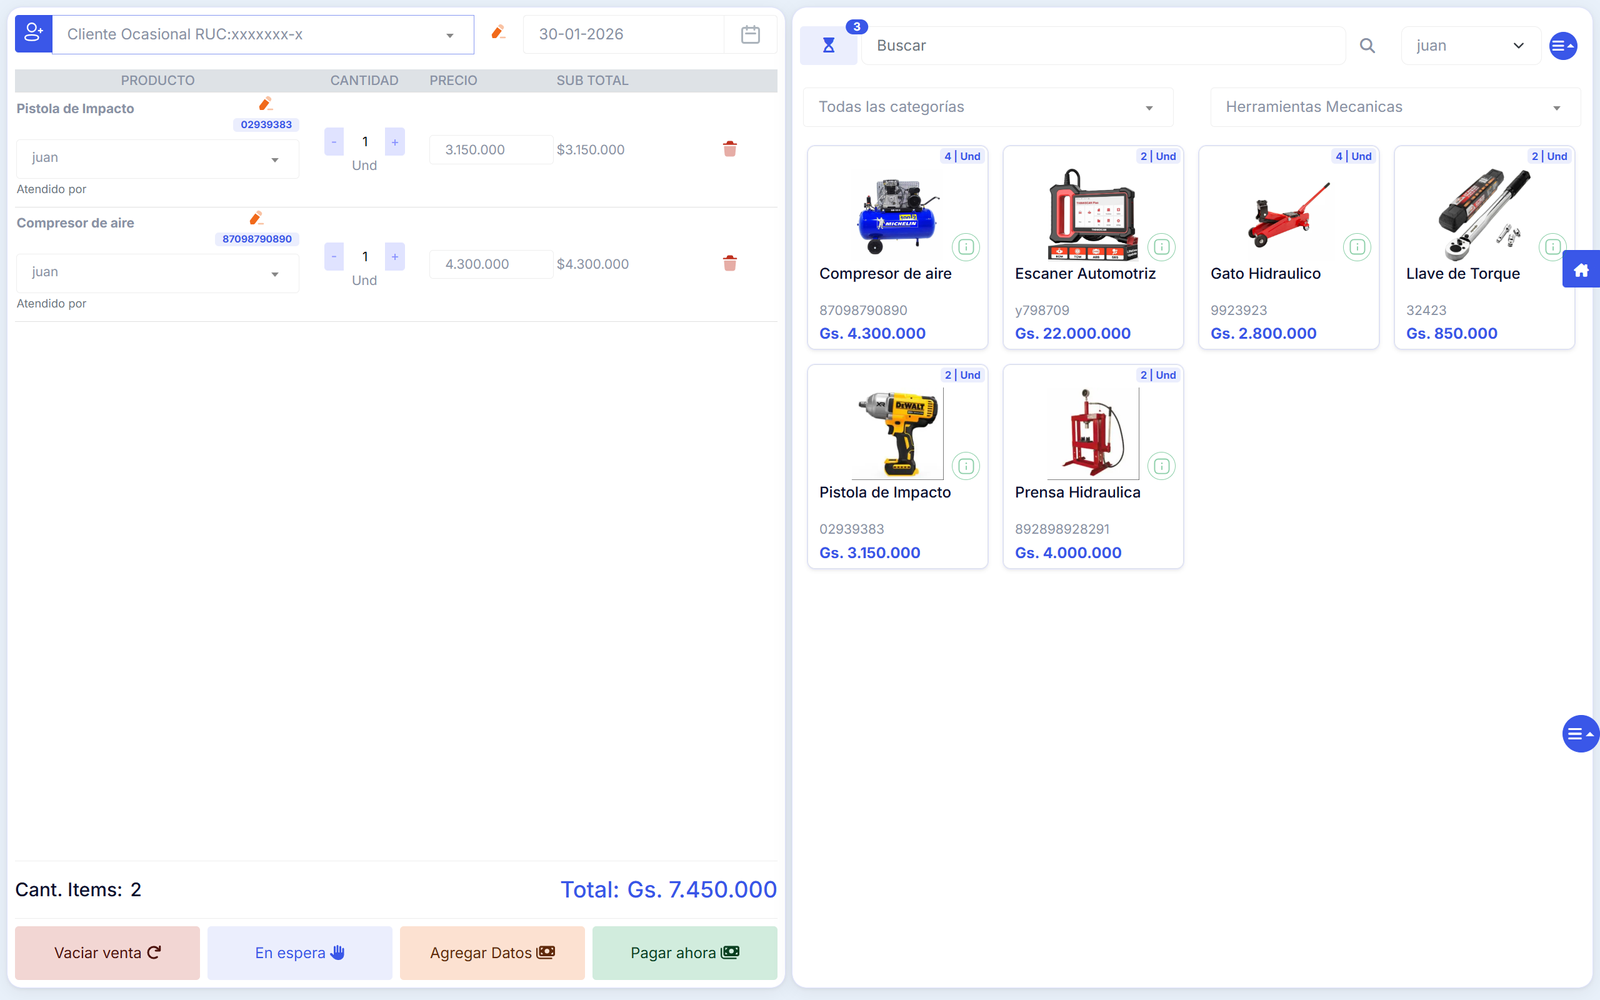Open pending sales hourglass icon
1600x1000 pixels.
coord(828,46)
